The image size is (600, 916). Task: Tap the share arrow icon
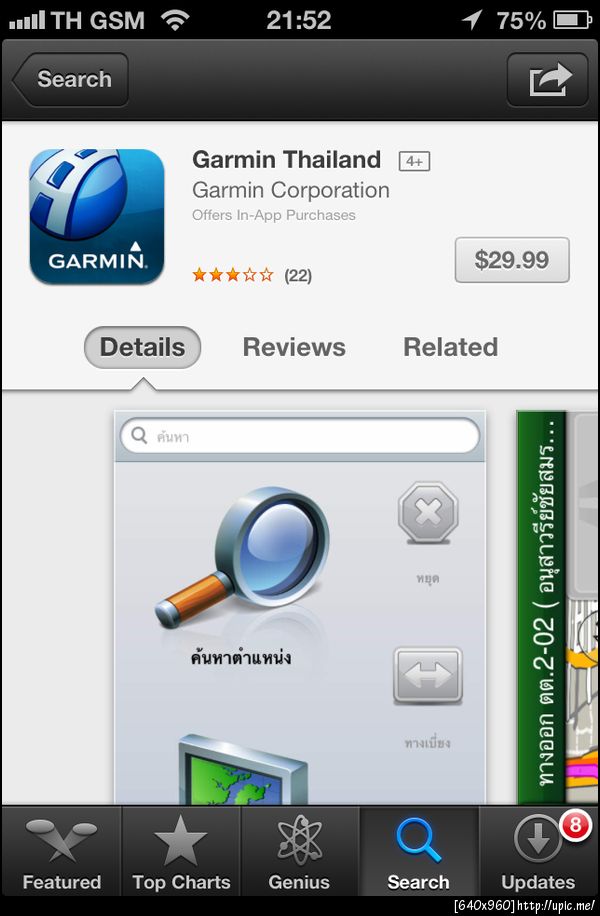[x=547, y=79]
